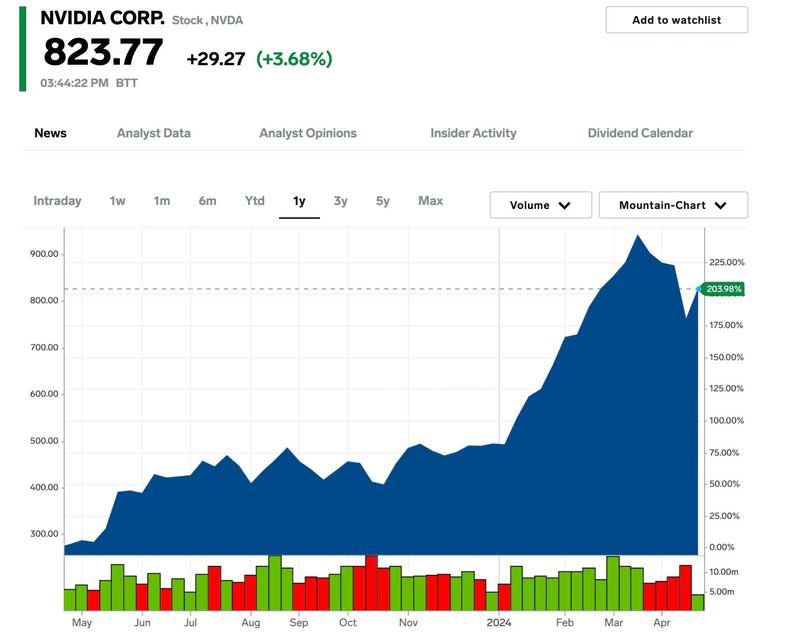
Task: Click the 900.00 price axis label
Action: (x=44, y=254)
